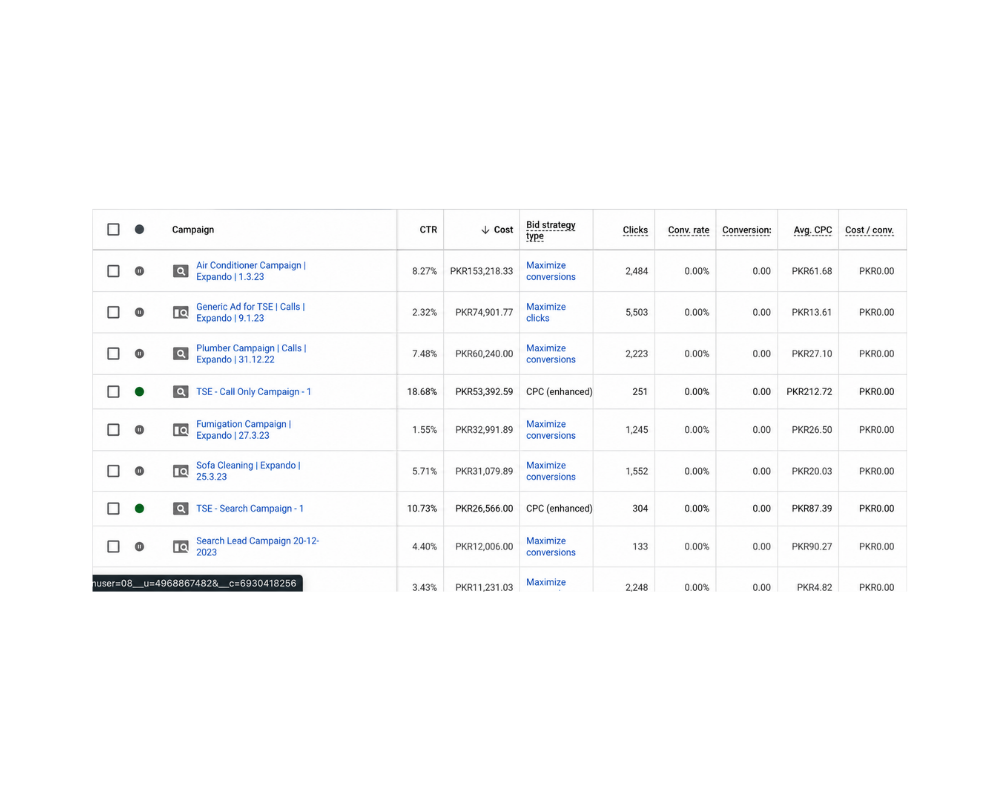This screenshot has height=800, width=1000.
Task: Click the paused status icon for Search Lead Campaign 20-12-2023
Action: click(139, 547)
